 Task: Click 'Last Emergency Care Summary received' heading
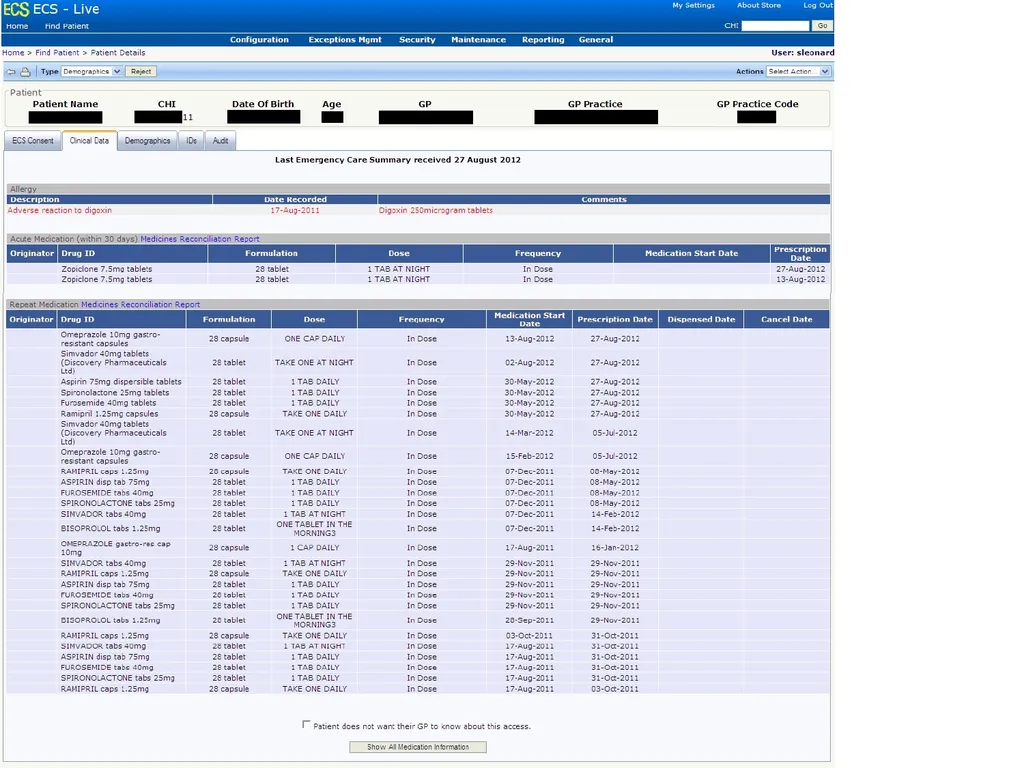click(398, 160)
